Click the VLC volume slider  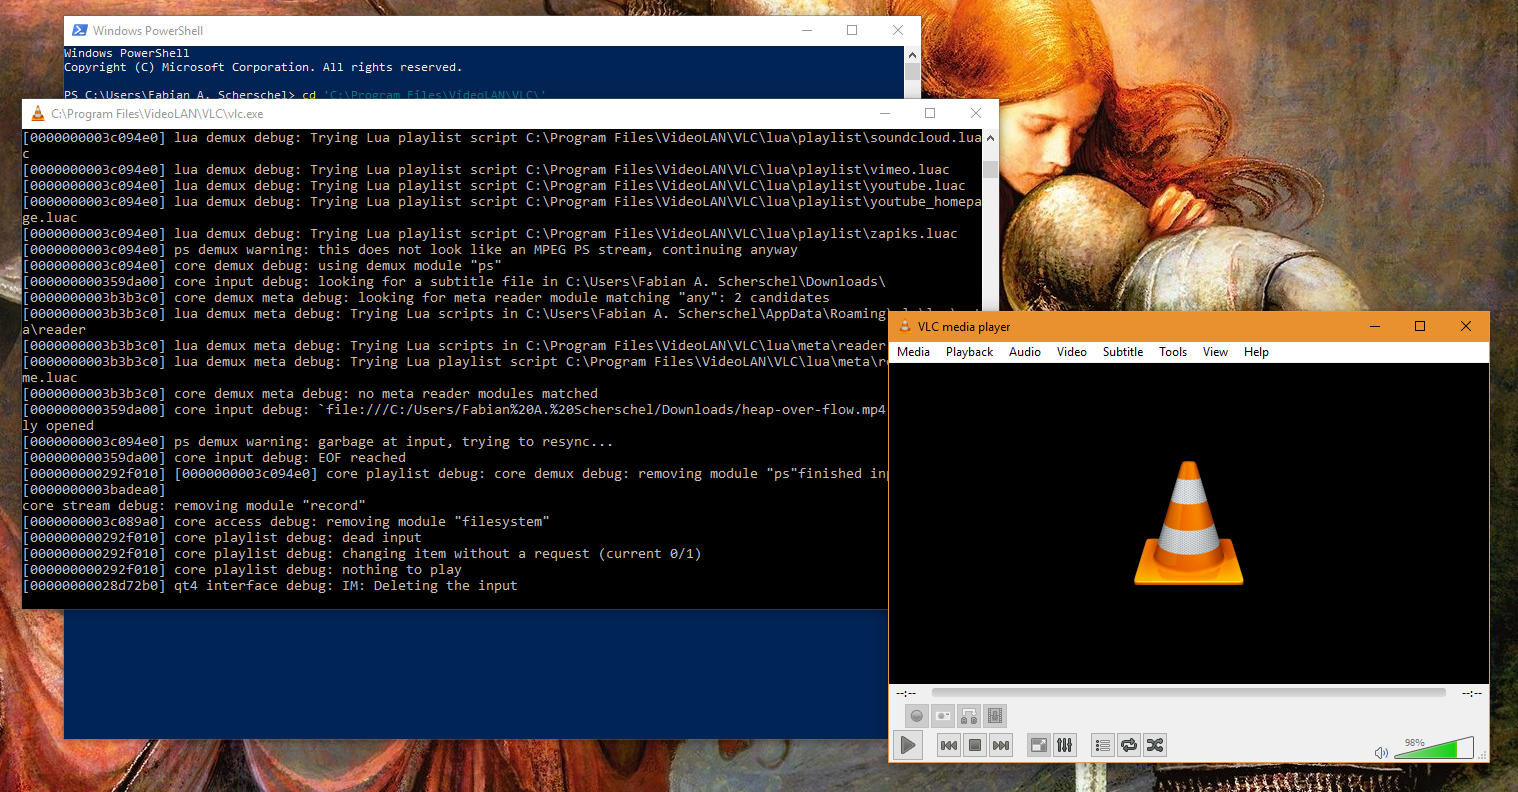1434,748
